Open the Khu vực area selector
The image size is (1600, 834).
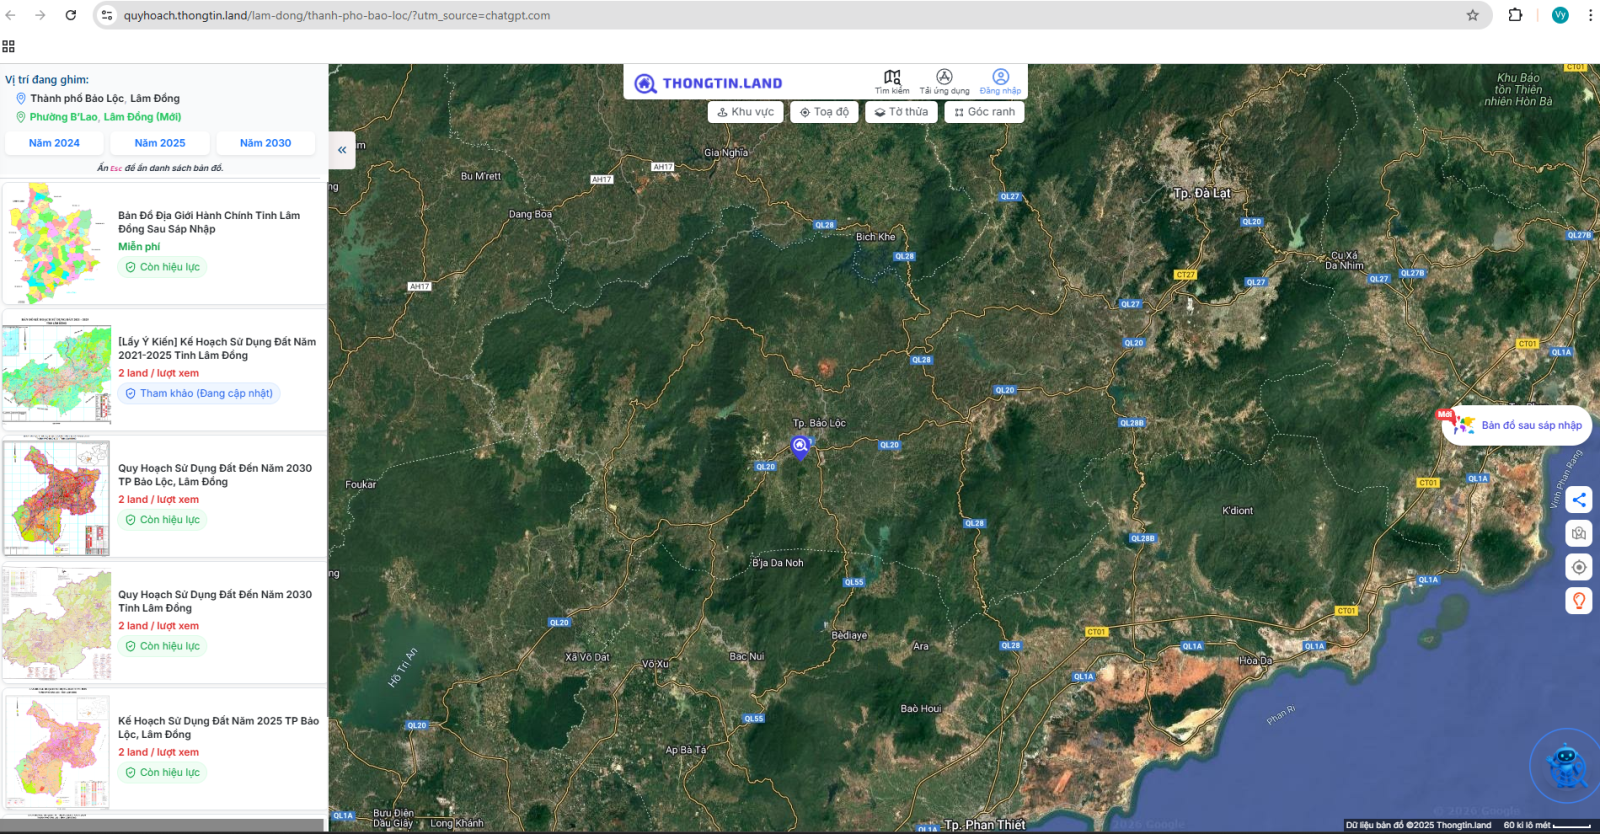pos(745,112)
